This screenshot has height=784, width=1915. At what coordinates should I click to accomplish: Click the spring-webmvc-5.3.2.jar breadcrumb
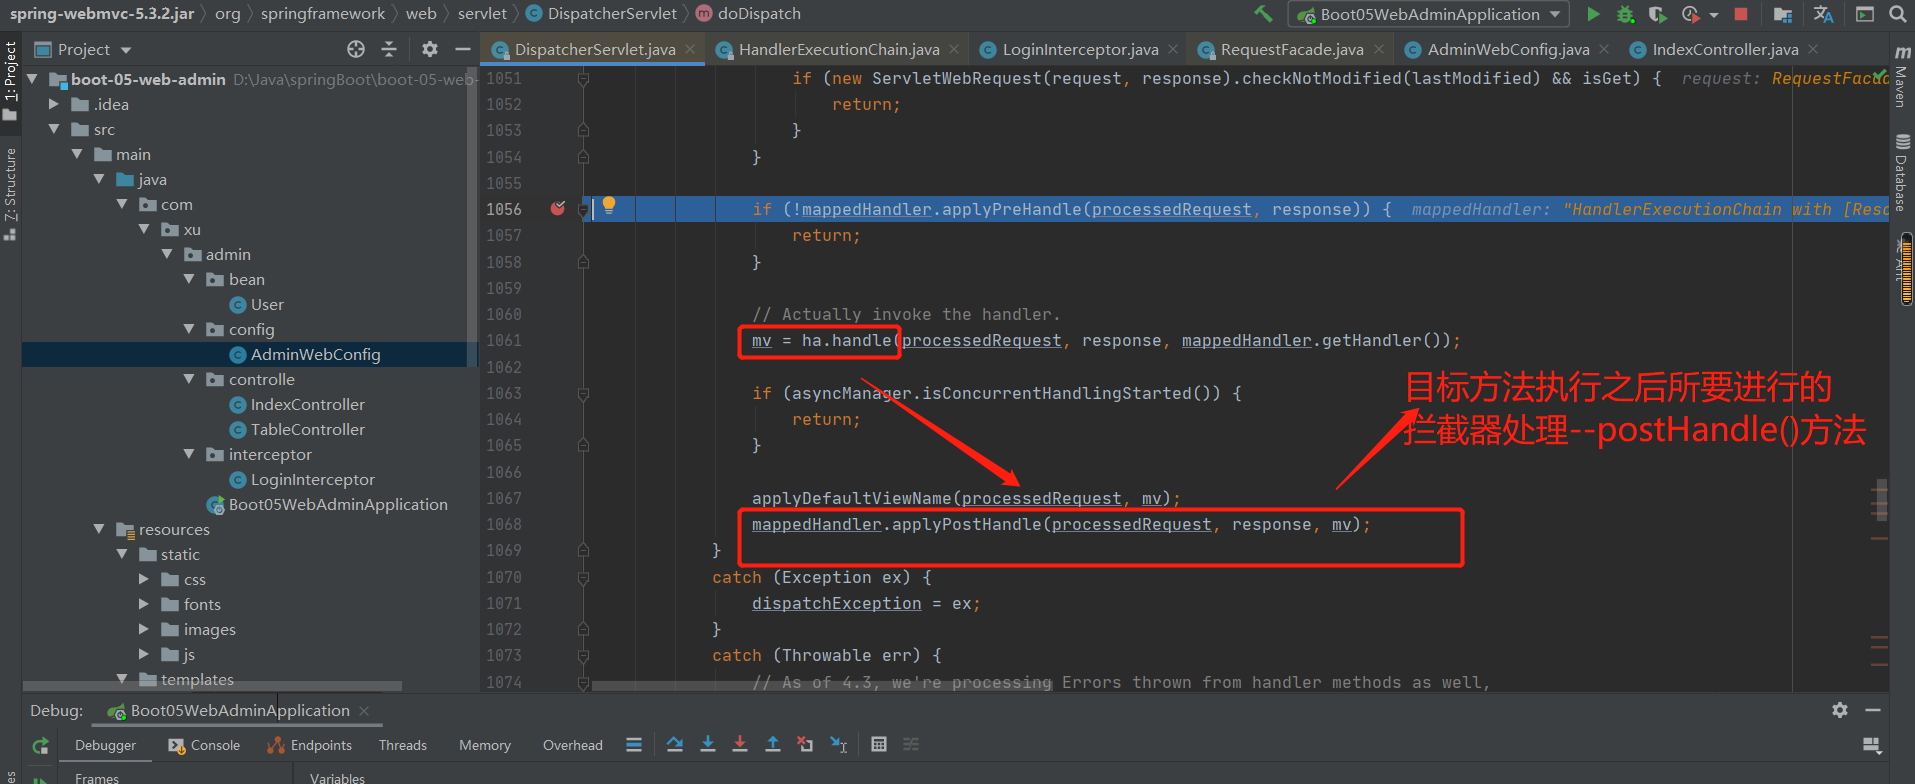pyautogui.click(x=101, y=14)
